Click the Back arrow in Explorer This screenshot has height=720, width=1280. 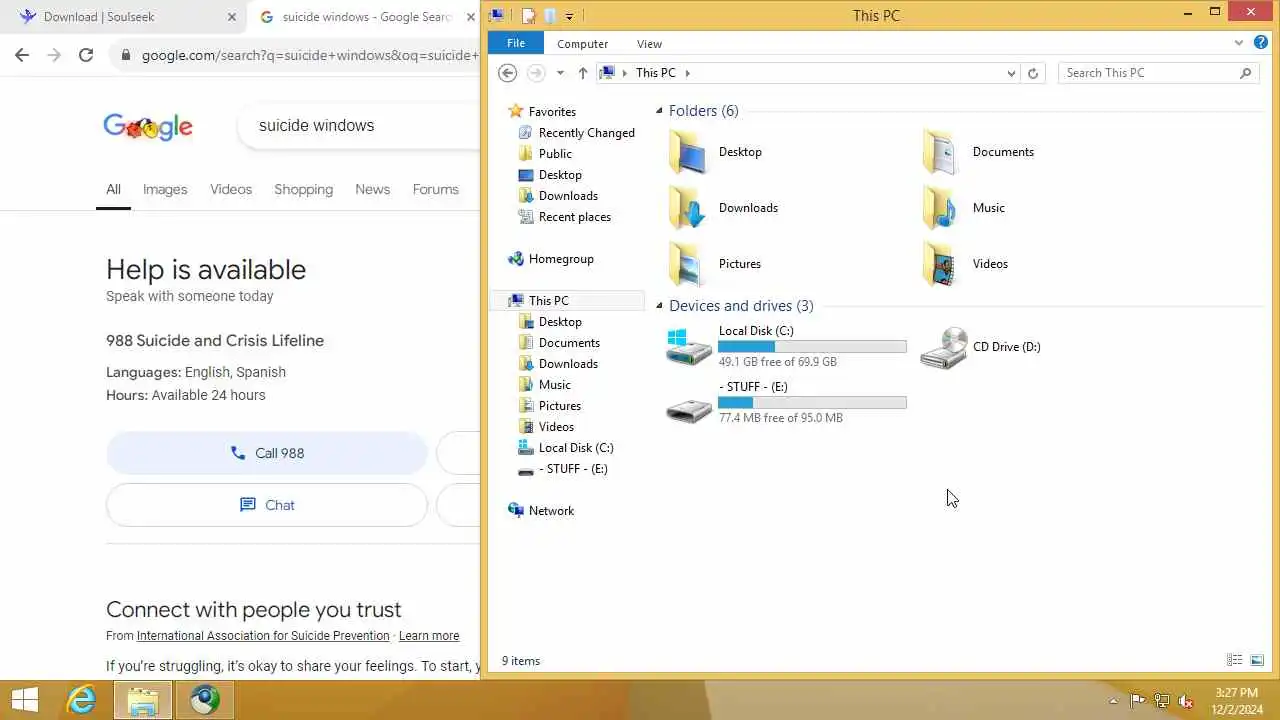point(507,73)
